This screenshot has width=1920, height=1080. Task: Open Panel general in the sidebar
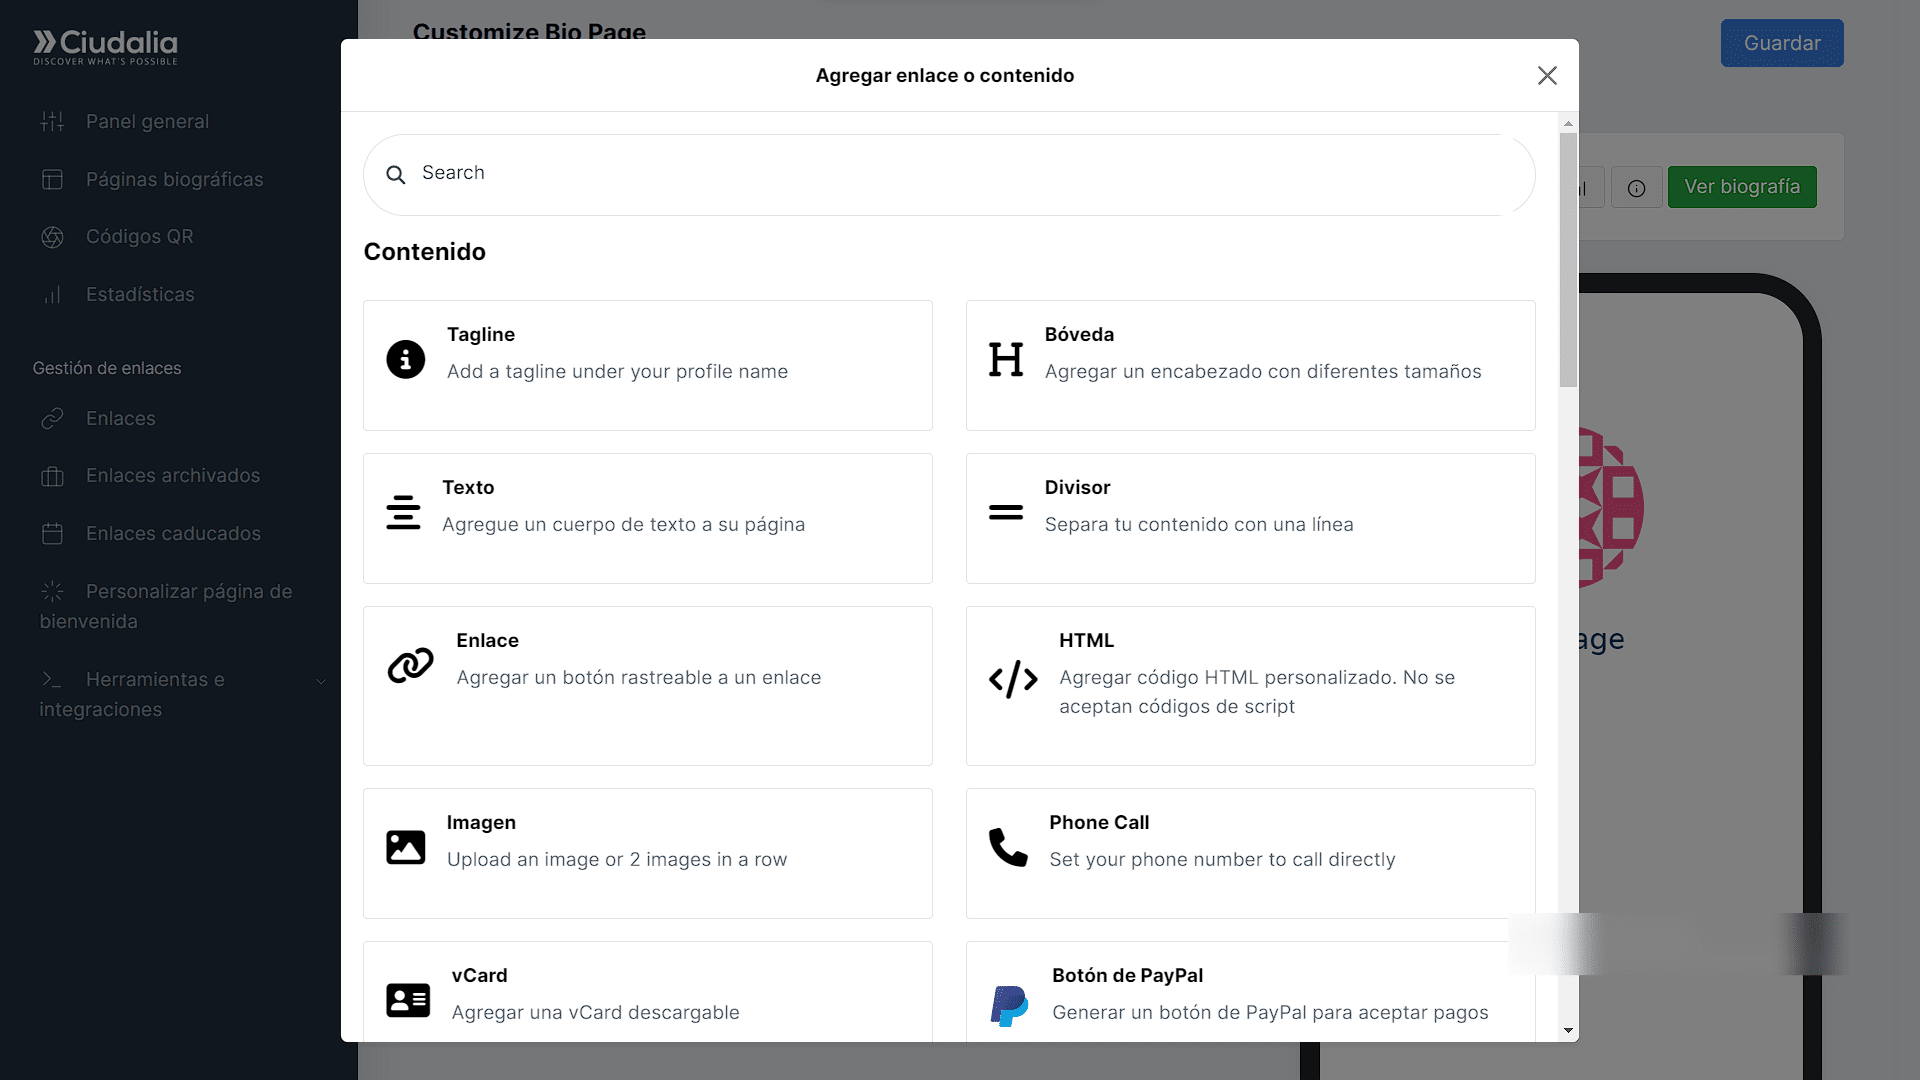point(147,122)
